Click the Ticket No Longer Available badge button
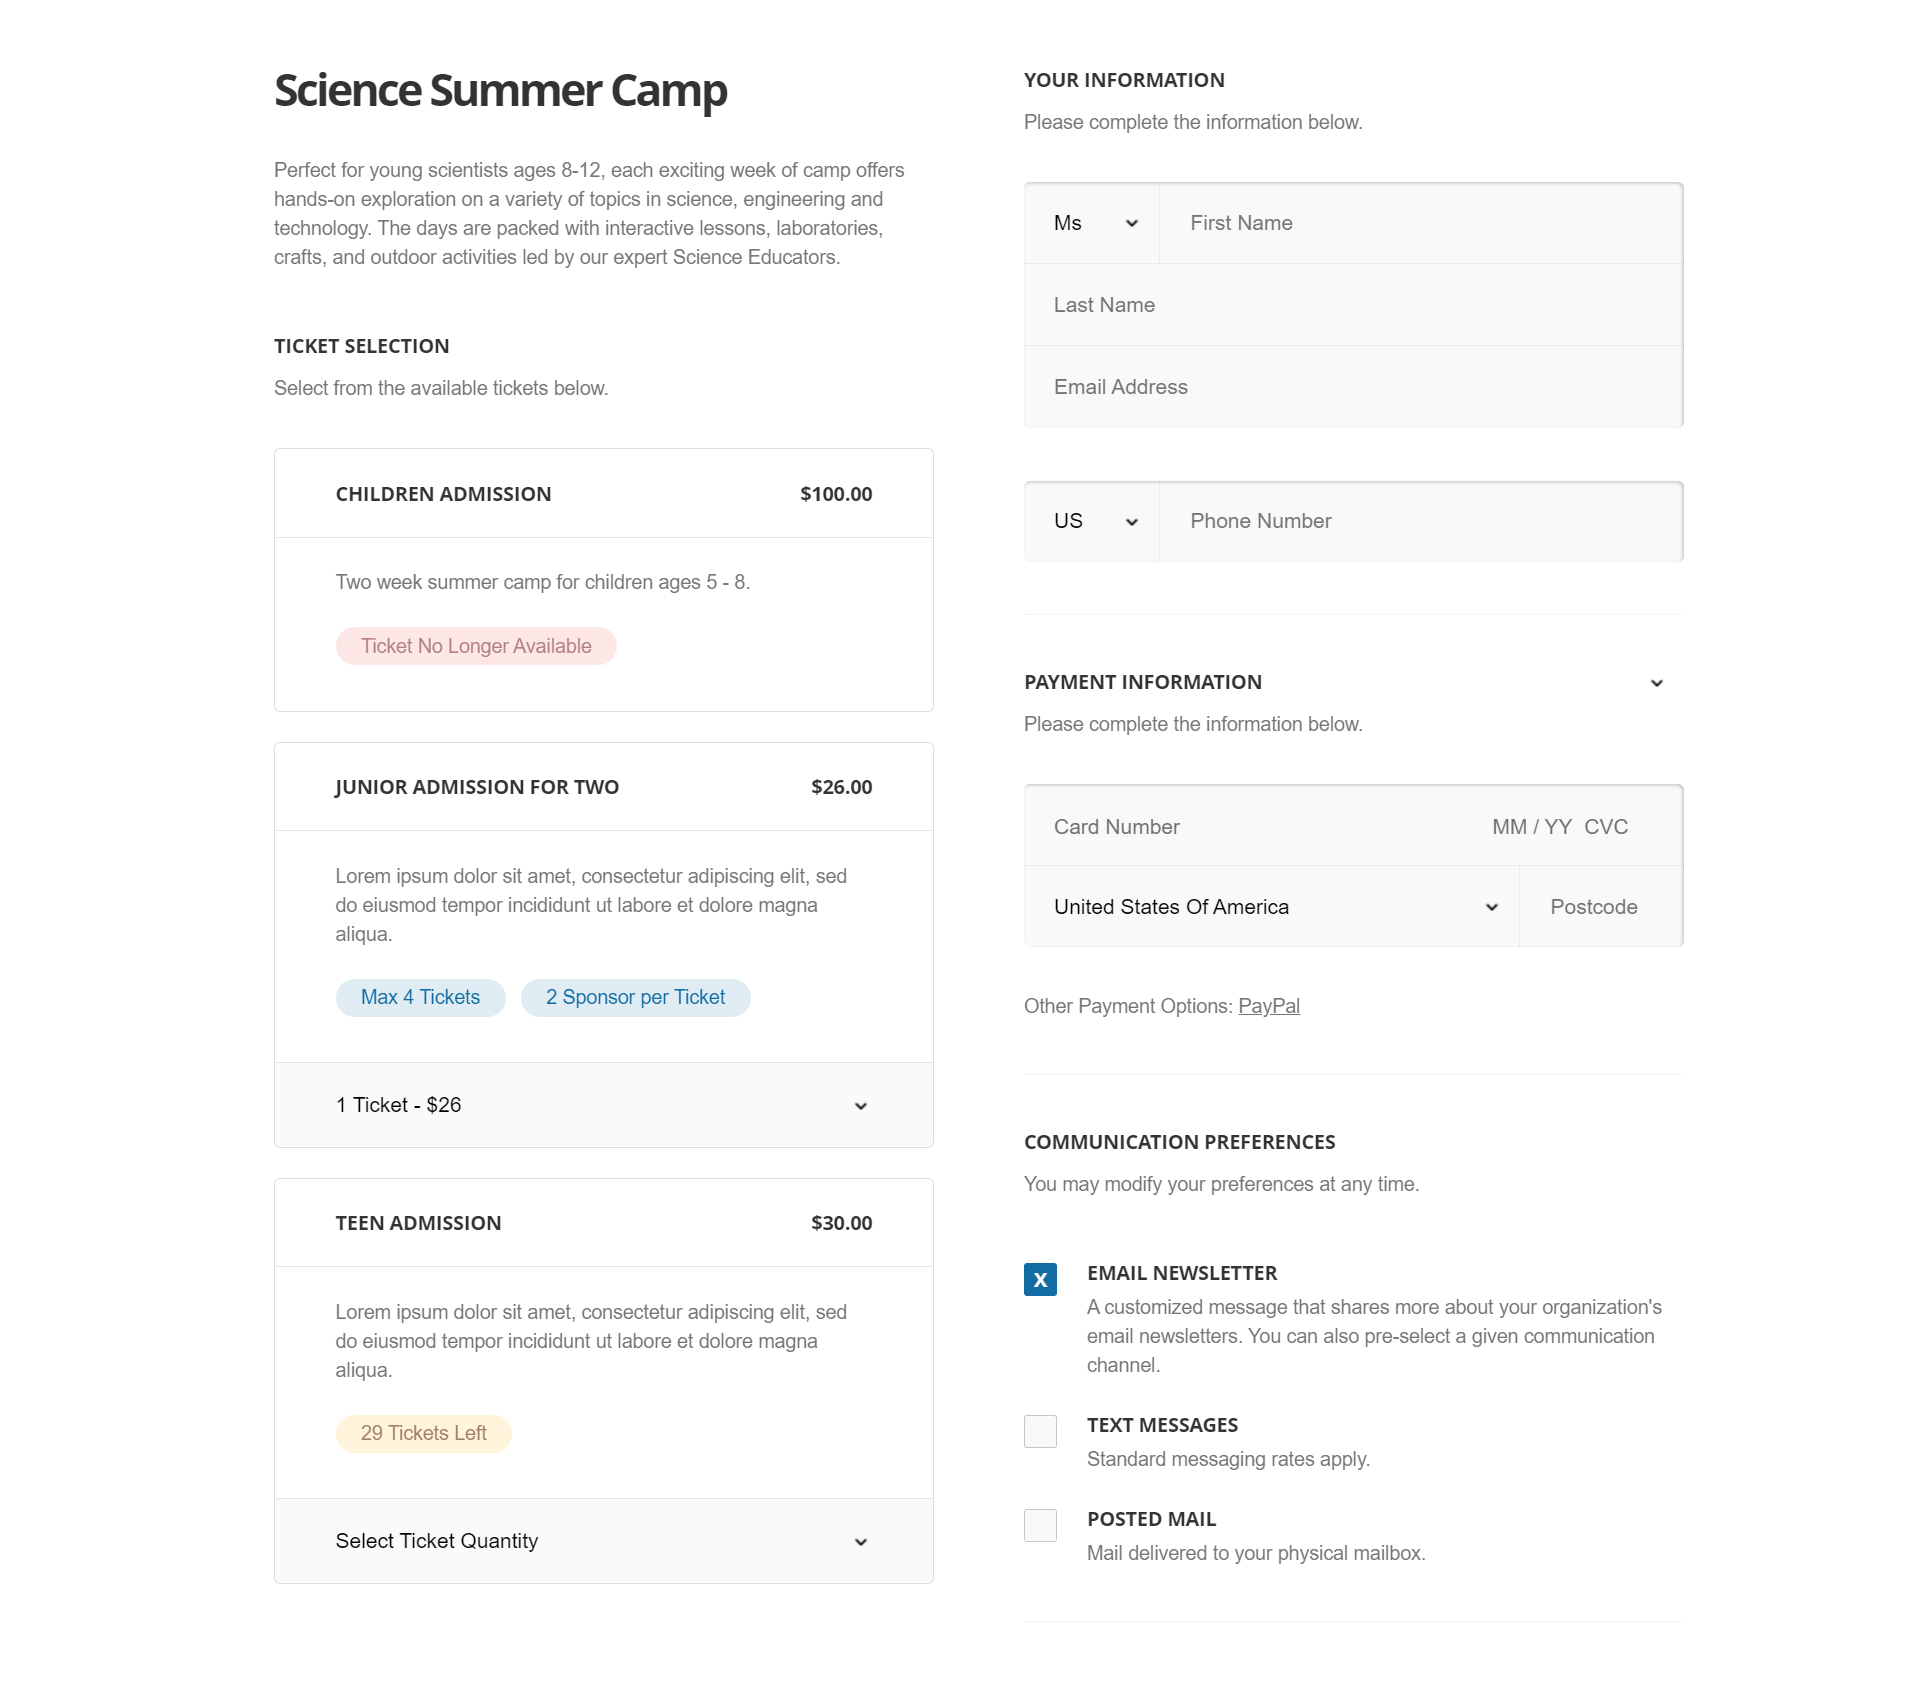The height and width of the screenshot is (1691, 1920). (x=475, y=646)
